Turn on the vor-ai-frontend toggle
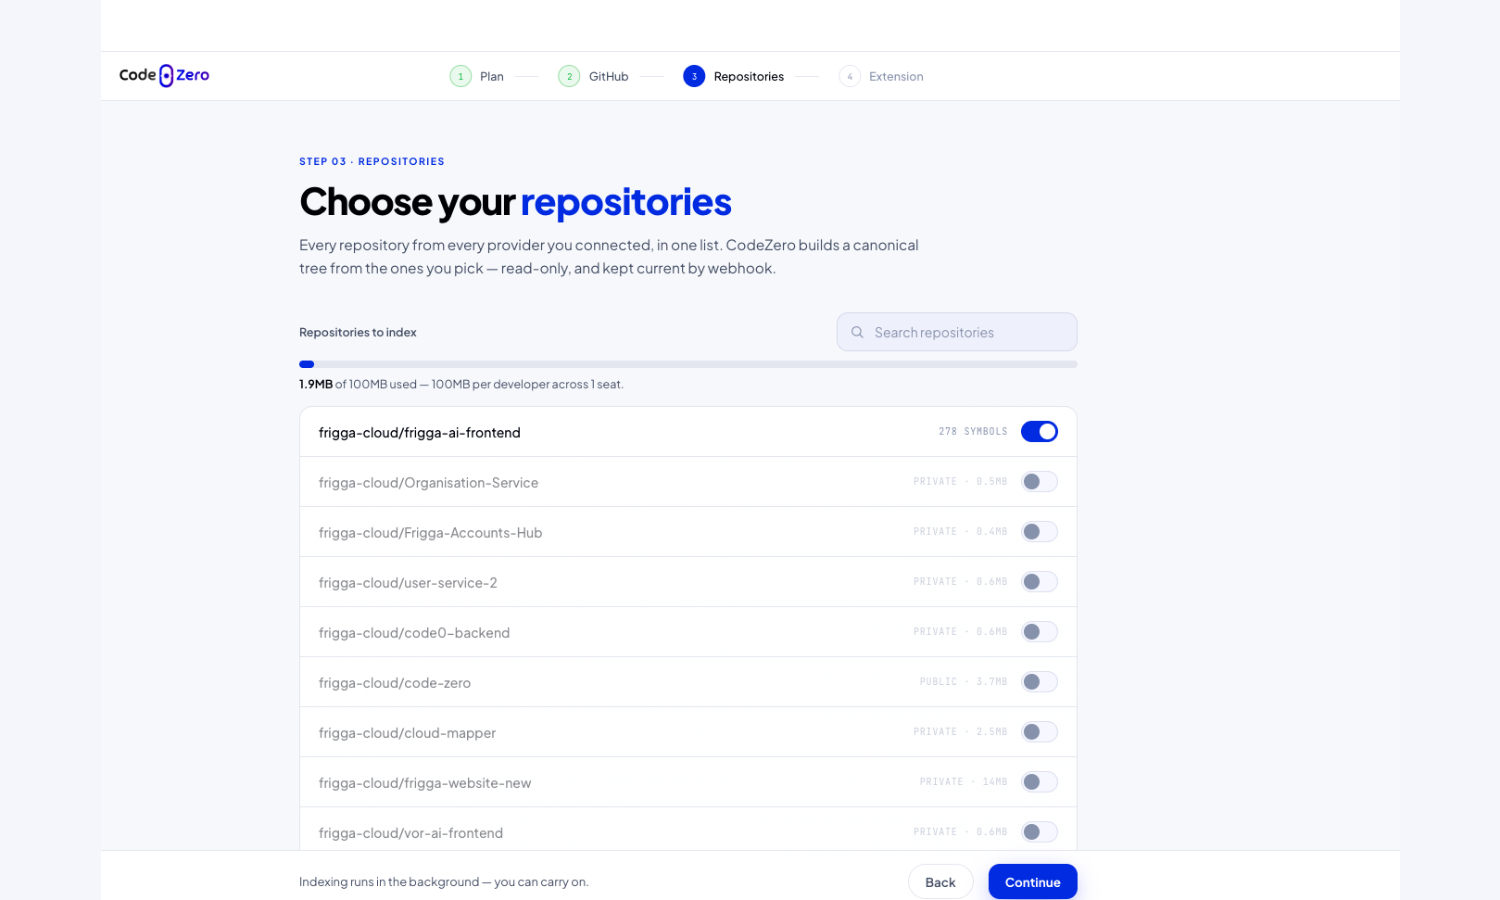 point(1039,832)
